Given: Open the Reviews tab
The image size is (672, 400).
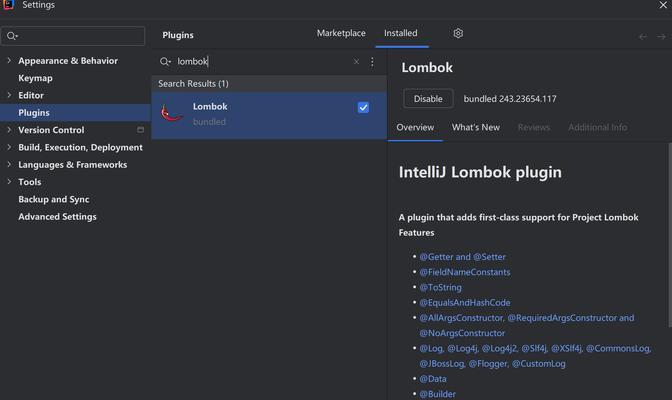Looking at the screenshot, I should click(x=534, y=127).
